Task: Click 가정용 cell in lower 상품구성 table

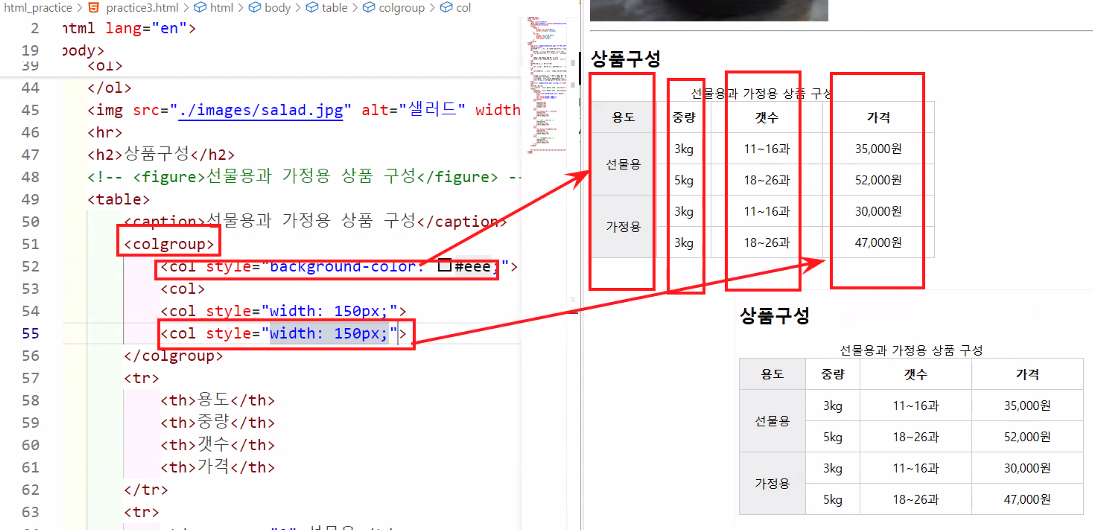Action: tap(772, 483)
